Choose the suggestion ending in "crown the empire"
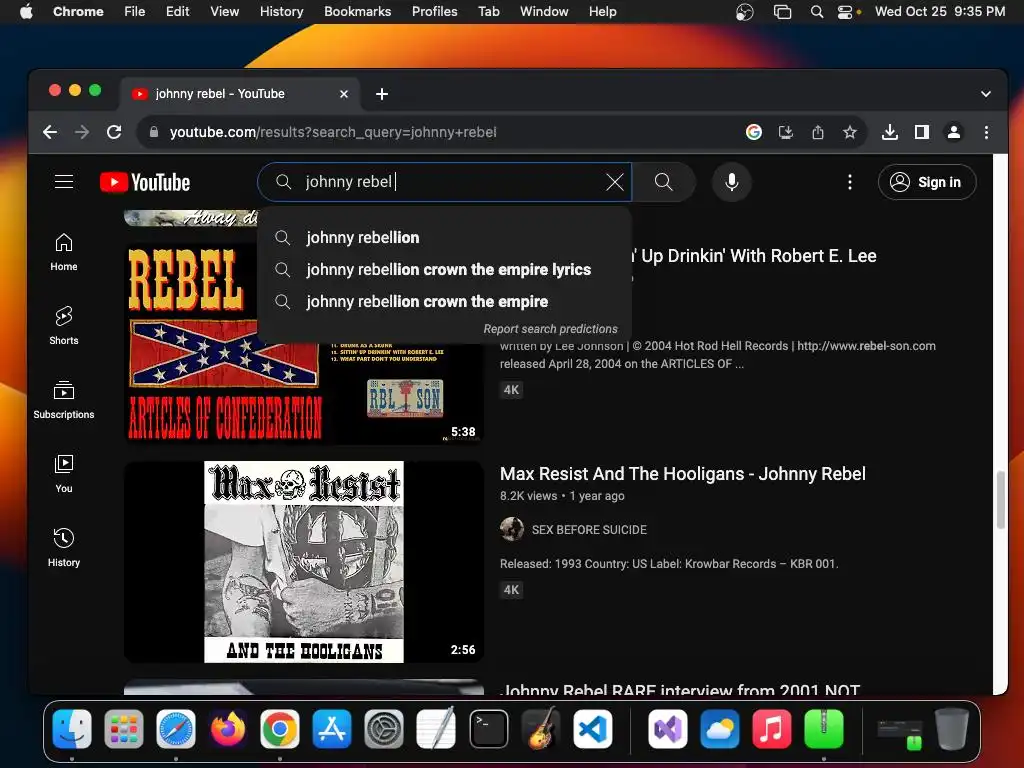Screen dimensions: 1024x768 pyautogui.click(x=444, y=301)
